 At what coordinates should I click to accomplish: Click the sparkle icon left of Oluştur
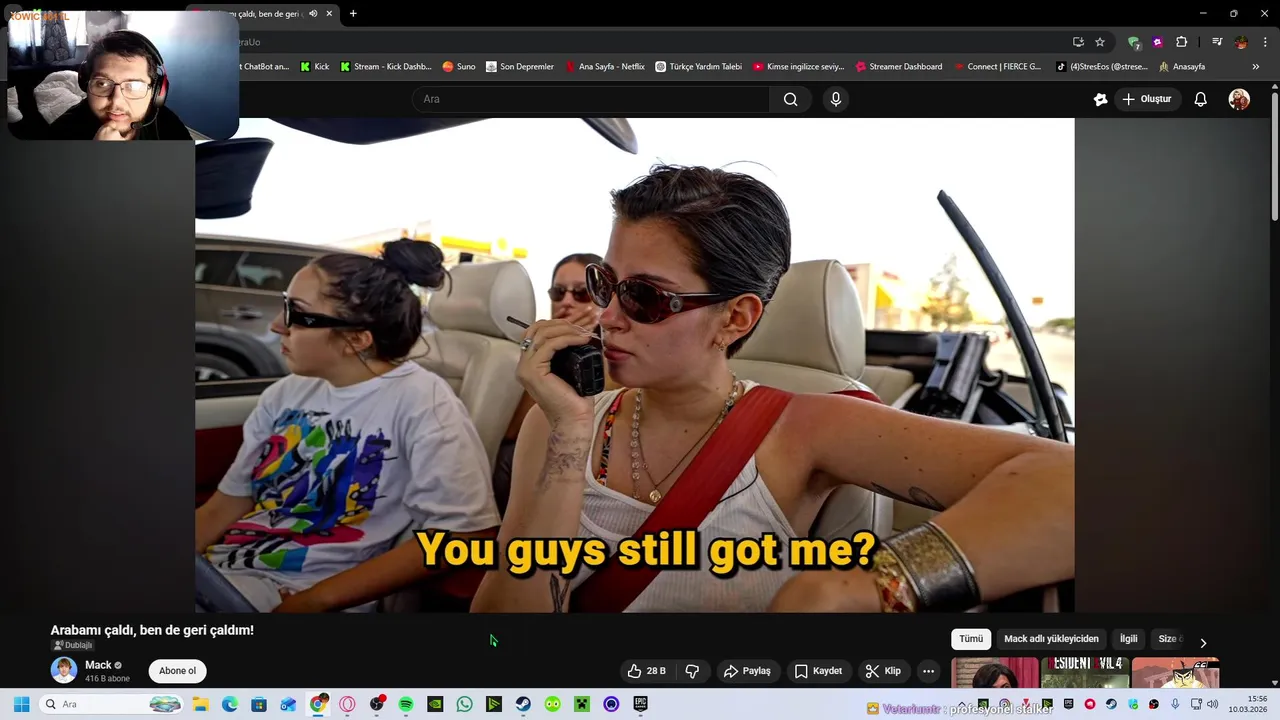[1101, 99]
